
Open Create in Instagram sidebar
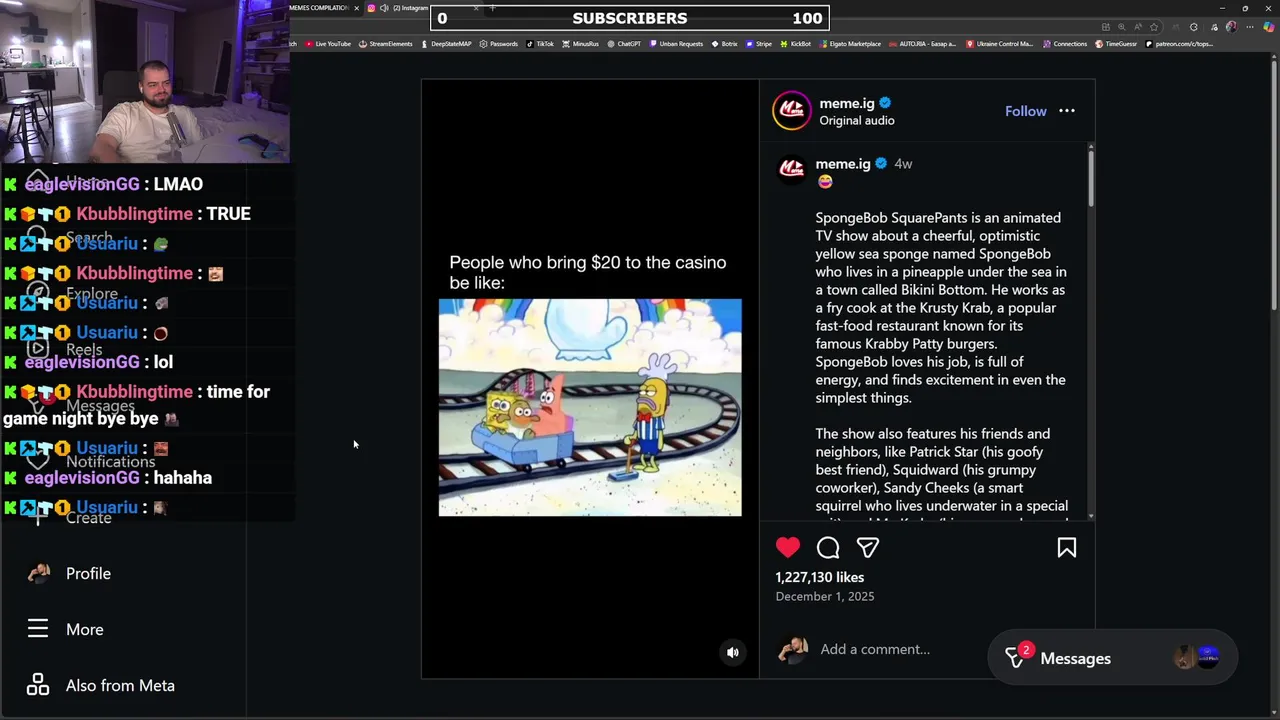(88, 517)
